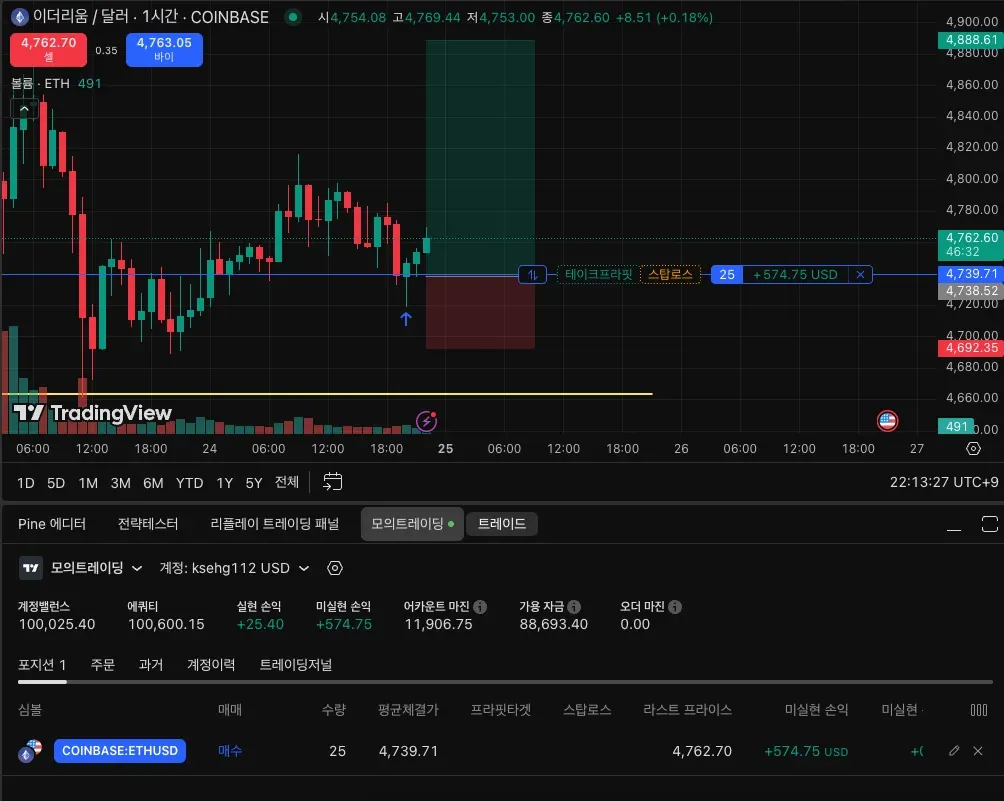Click the 4,888.61 green price axis label

click(971, 40)
